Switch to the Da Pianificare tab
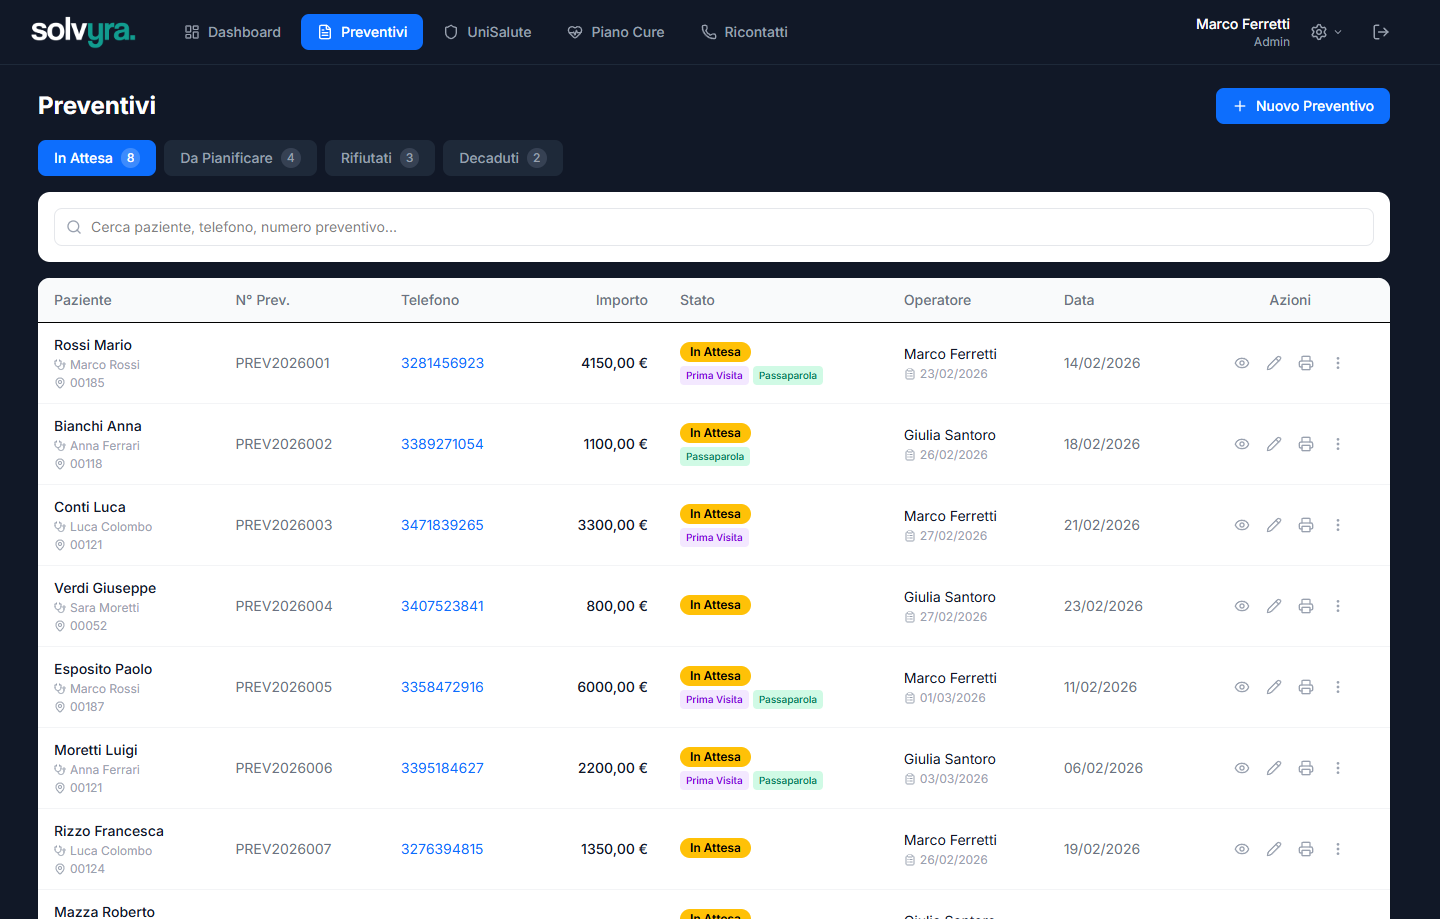Image resolution: width=1440 pixels, height=919 pixels. [x=240, y=158]
